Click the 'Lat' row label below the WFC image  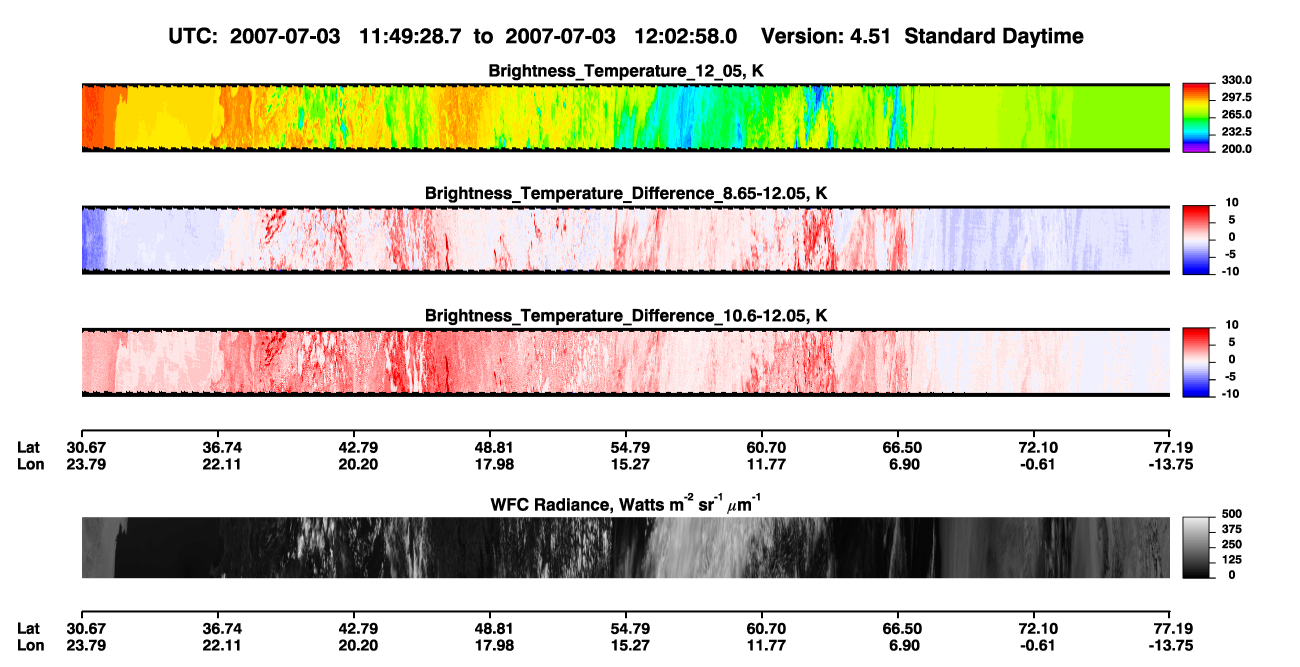point(29,628)
